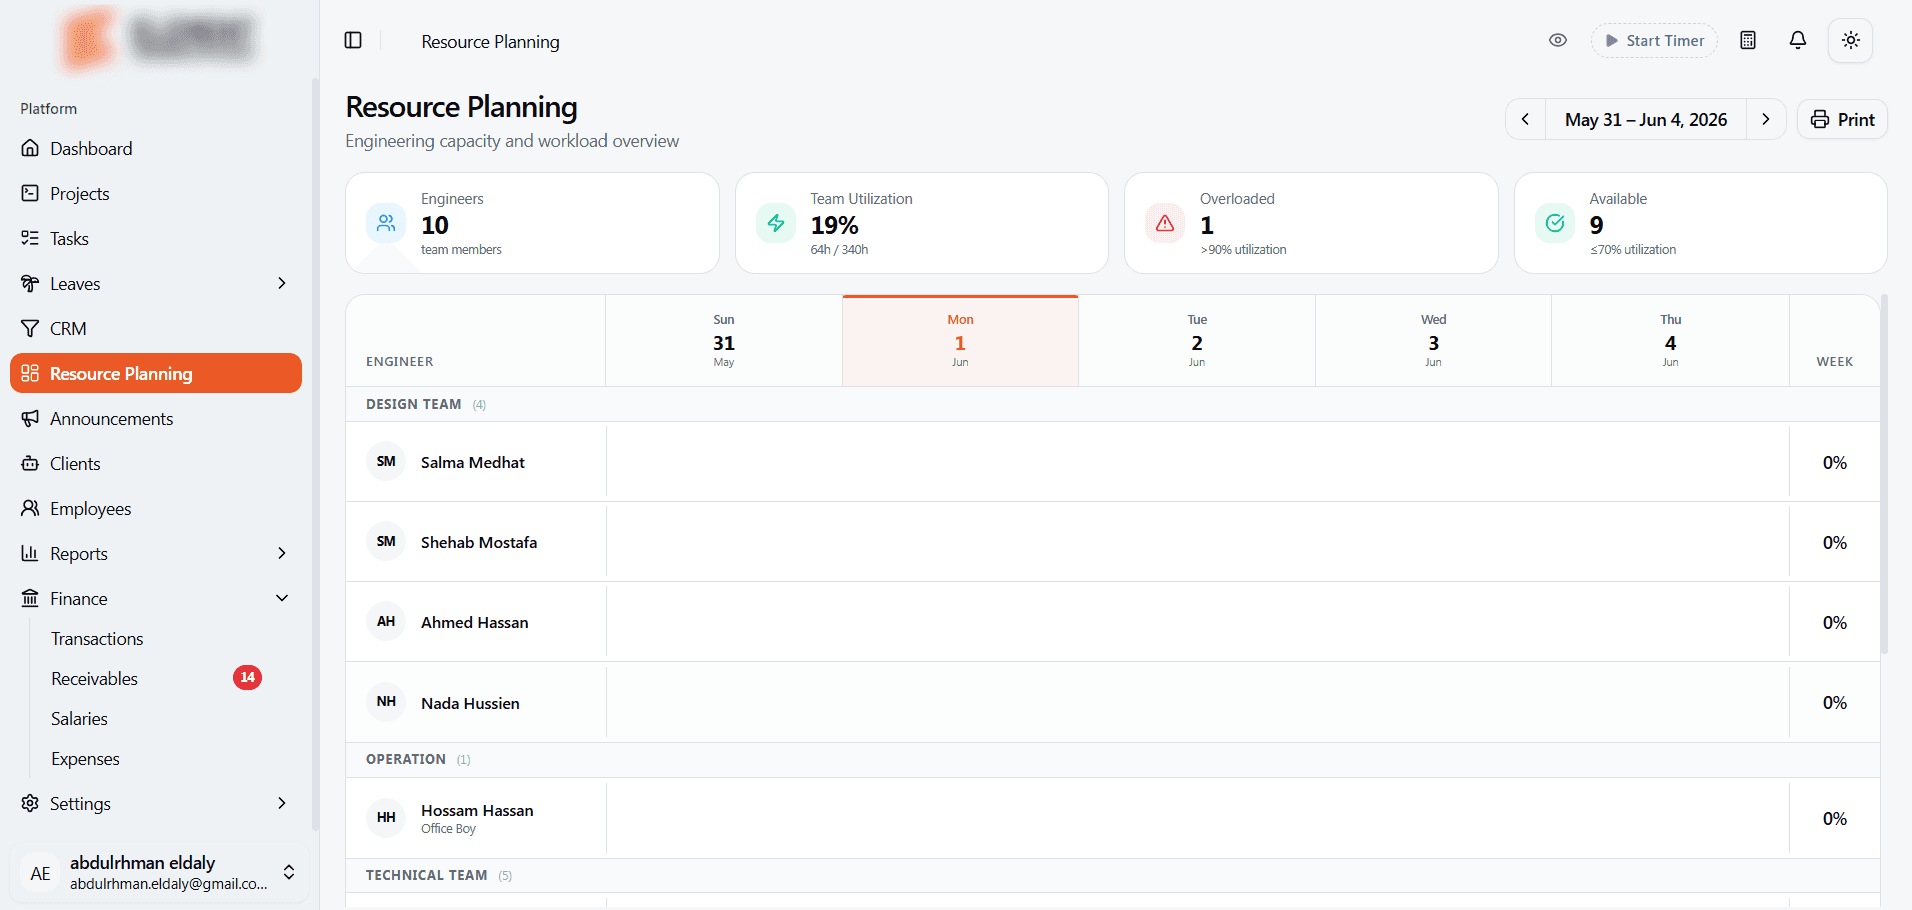Image resolution: width=1912 pixels, height=910 pixels.
Task: Open Salaries under Finance
Action: [x=79, y=719]
